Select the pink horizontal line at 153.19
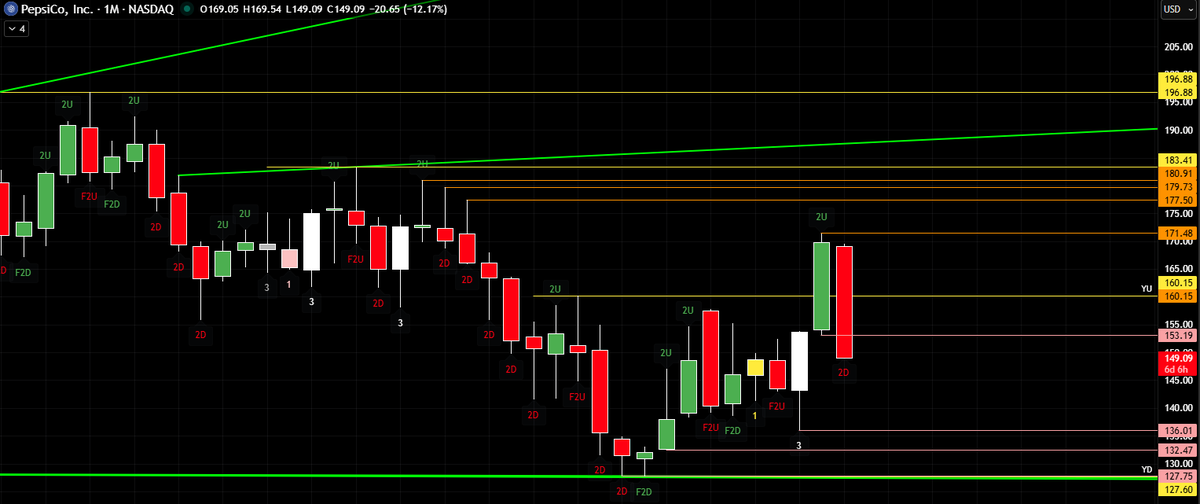Image resolution: width=1200 pixels, height=504 pixels. tap(990, 335)
